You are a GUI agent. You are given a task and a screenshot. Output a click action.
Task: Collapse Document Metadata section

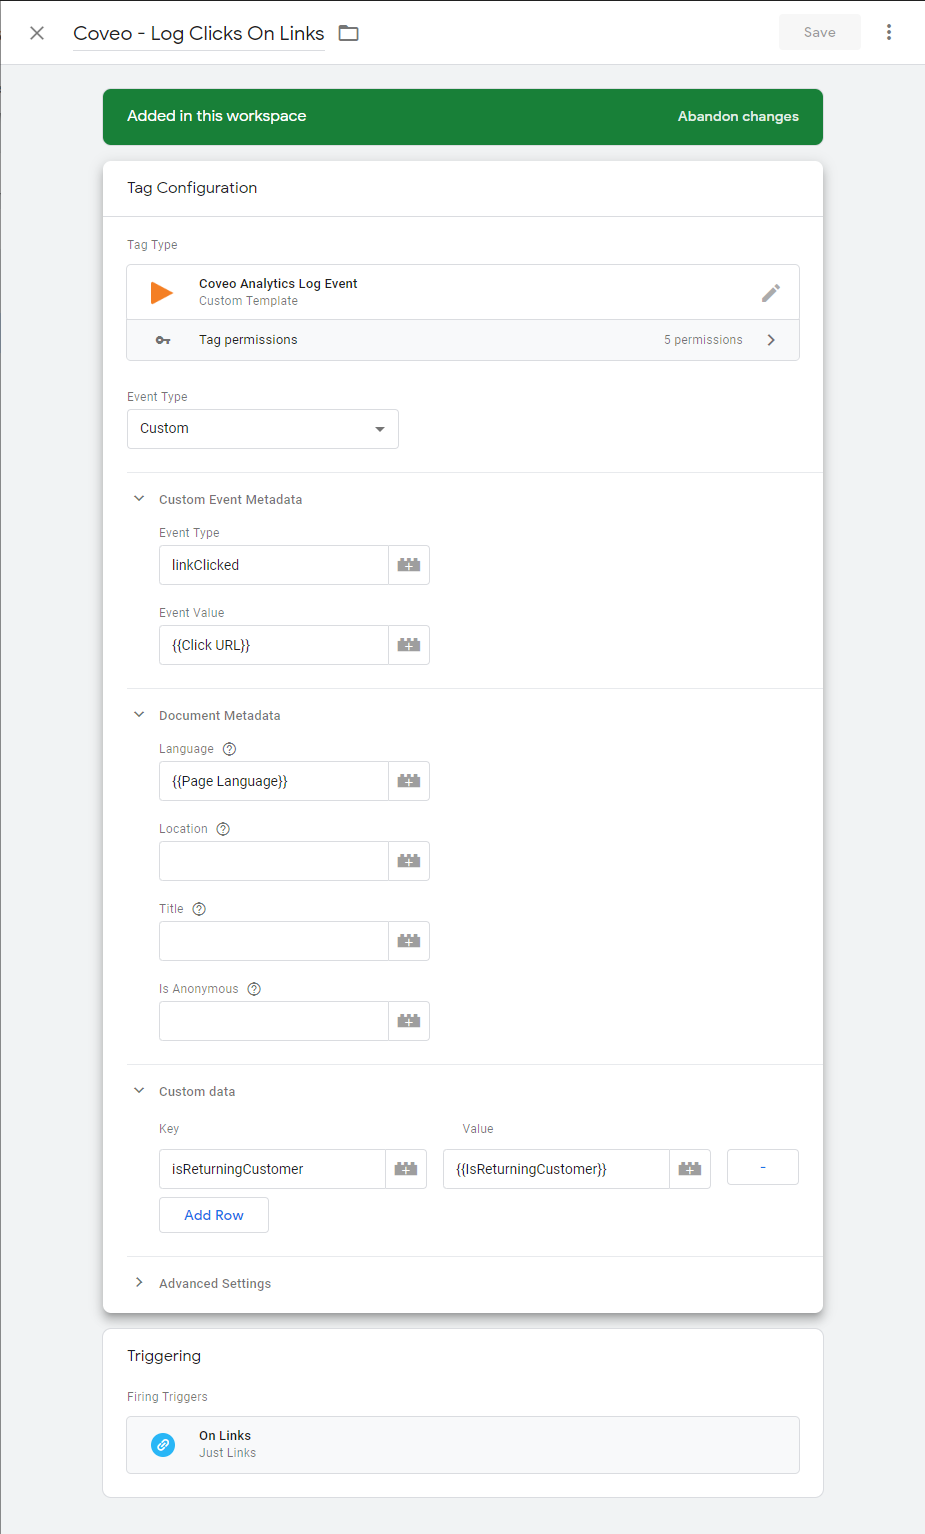tap(139, 715)
